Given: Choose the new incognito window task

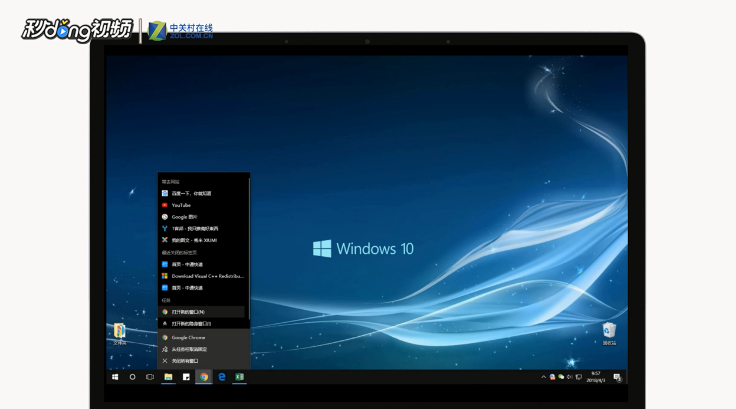Looking at the screenshot, I should tap(202, 324).
